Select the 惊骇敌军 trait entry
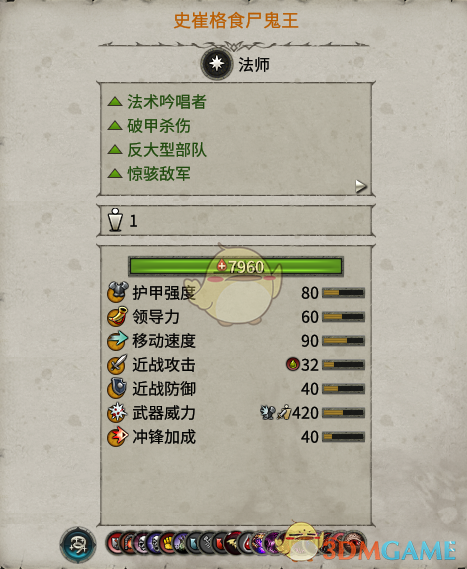 [x=149, y=173]
